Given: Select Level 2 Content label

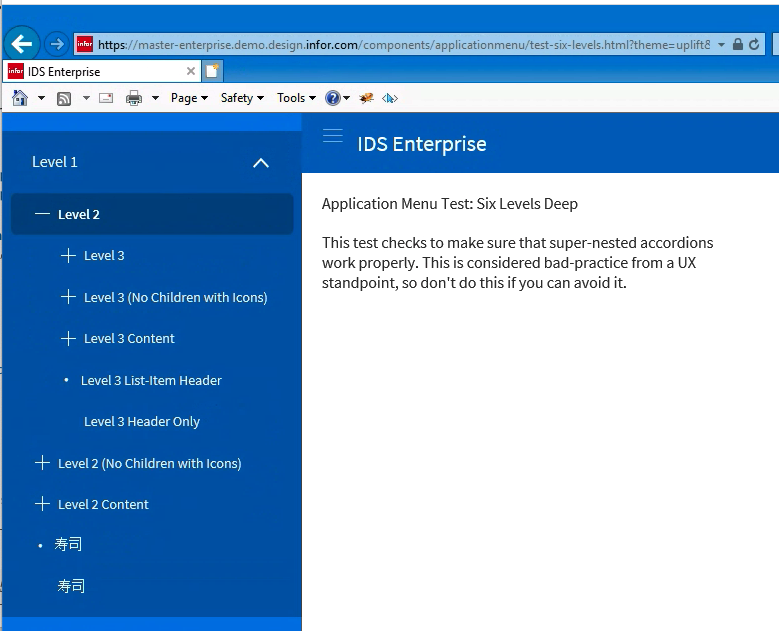Looking at the screenshot, I should click(103, 504).
